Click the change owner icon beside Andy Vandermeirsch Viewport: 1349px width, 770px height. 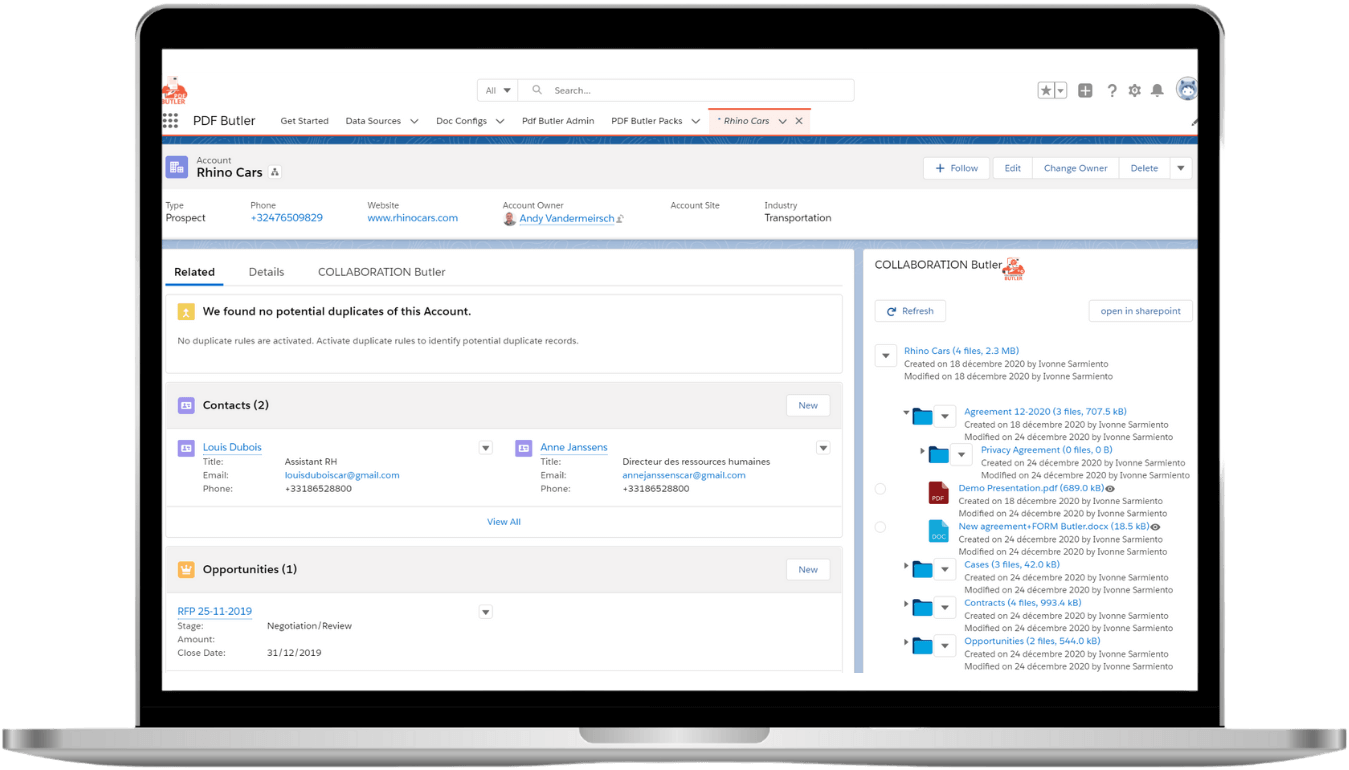point(620,219)
